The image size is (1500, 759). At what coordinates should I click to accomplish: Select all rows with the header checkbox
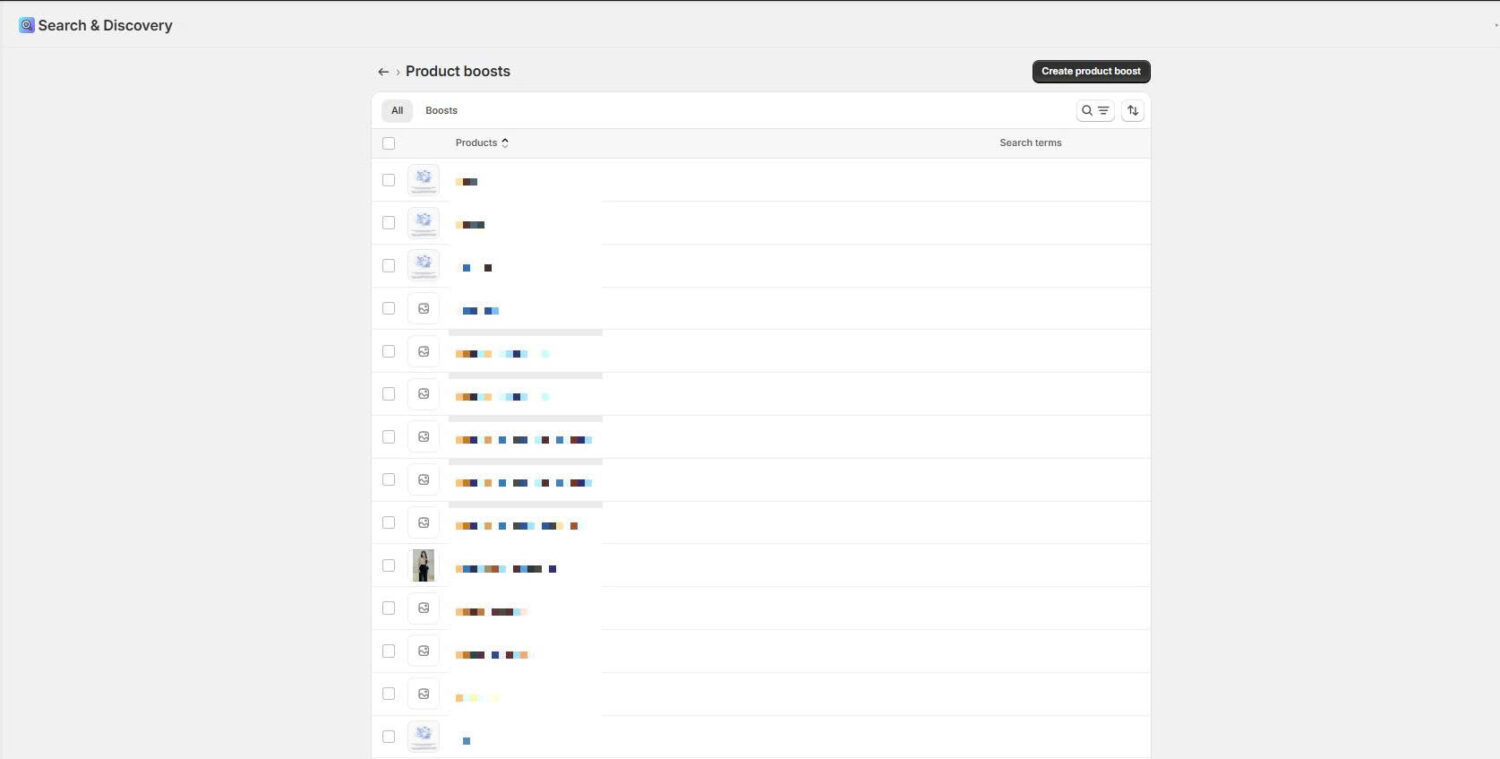point(389,143)
